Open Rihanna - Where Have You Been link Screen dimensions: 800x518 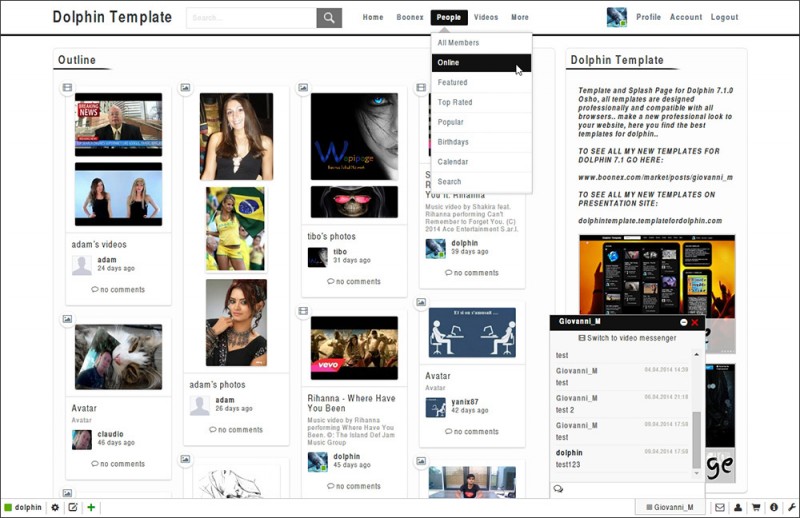(351, 403)
